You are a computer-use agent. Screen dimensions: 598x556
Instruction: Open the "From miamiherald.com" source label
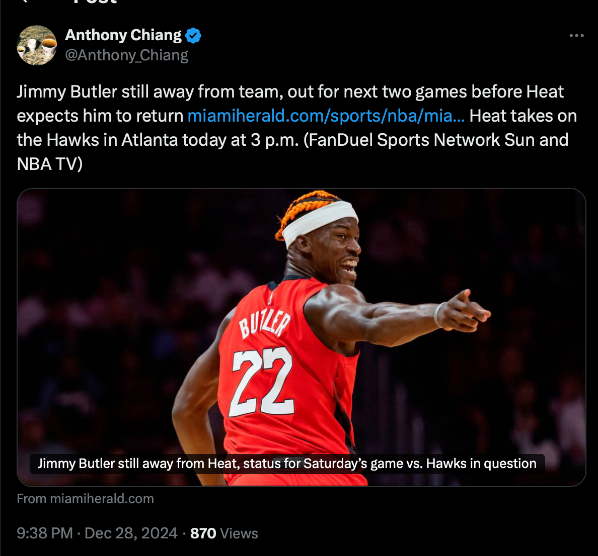pos(85,499)
